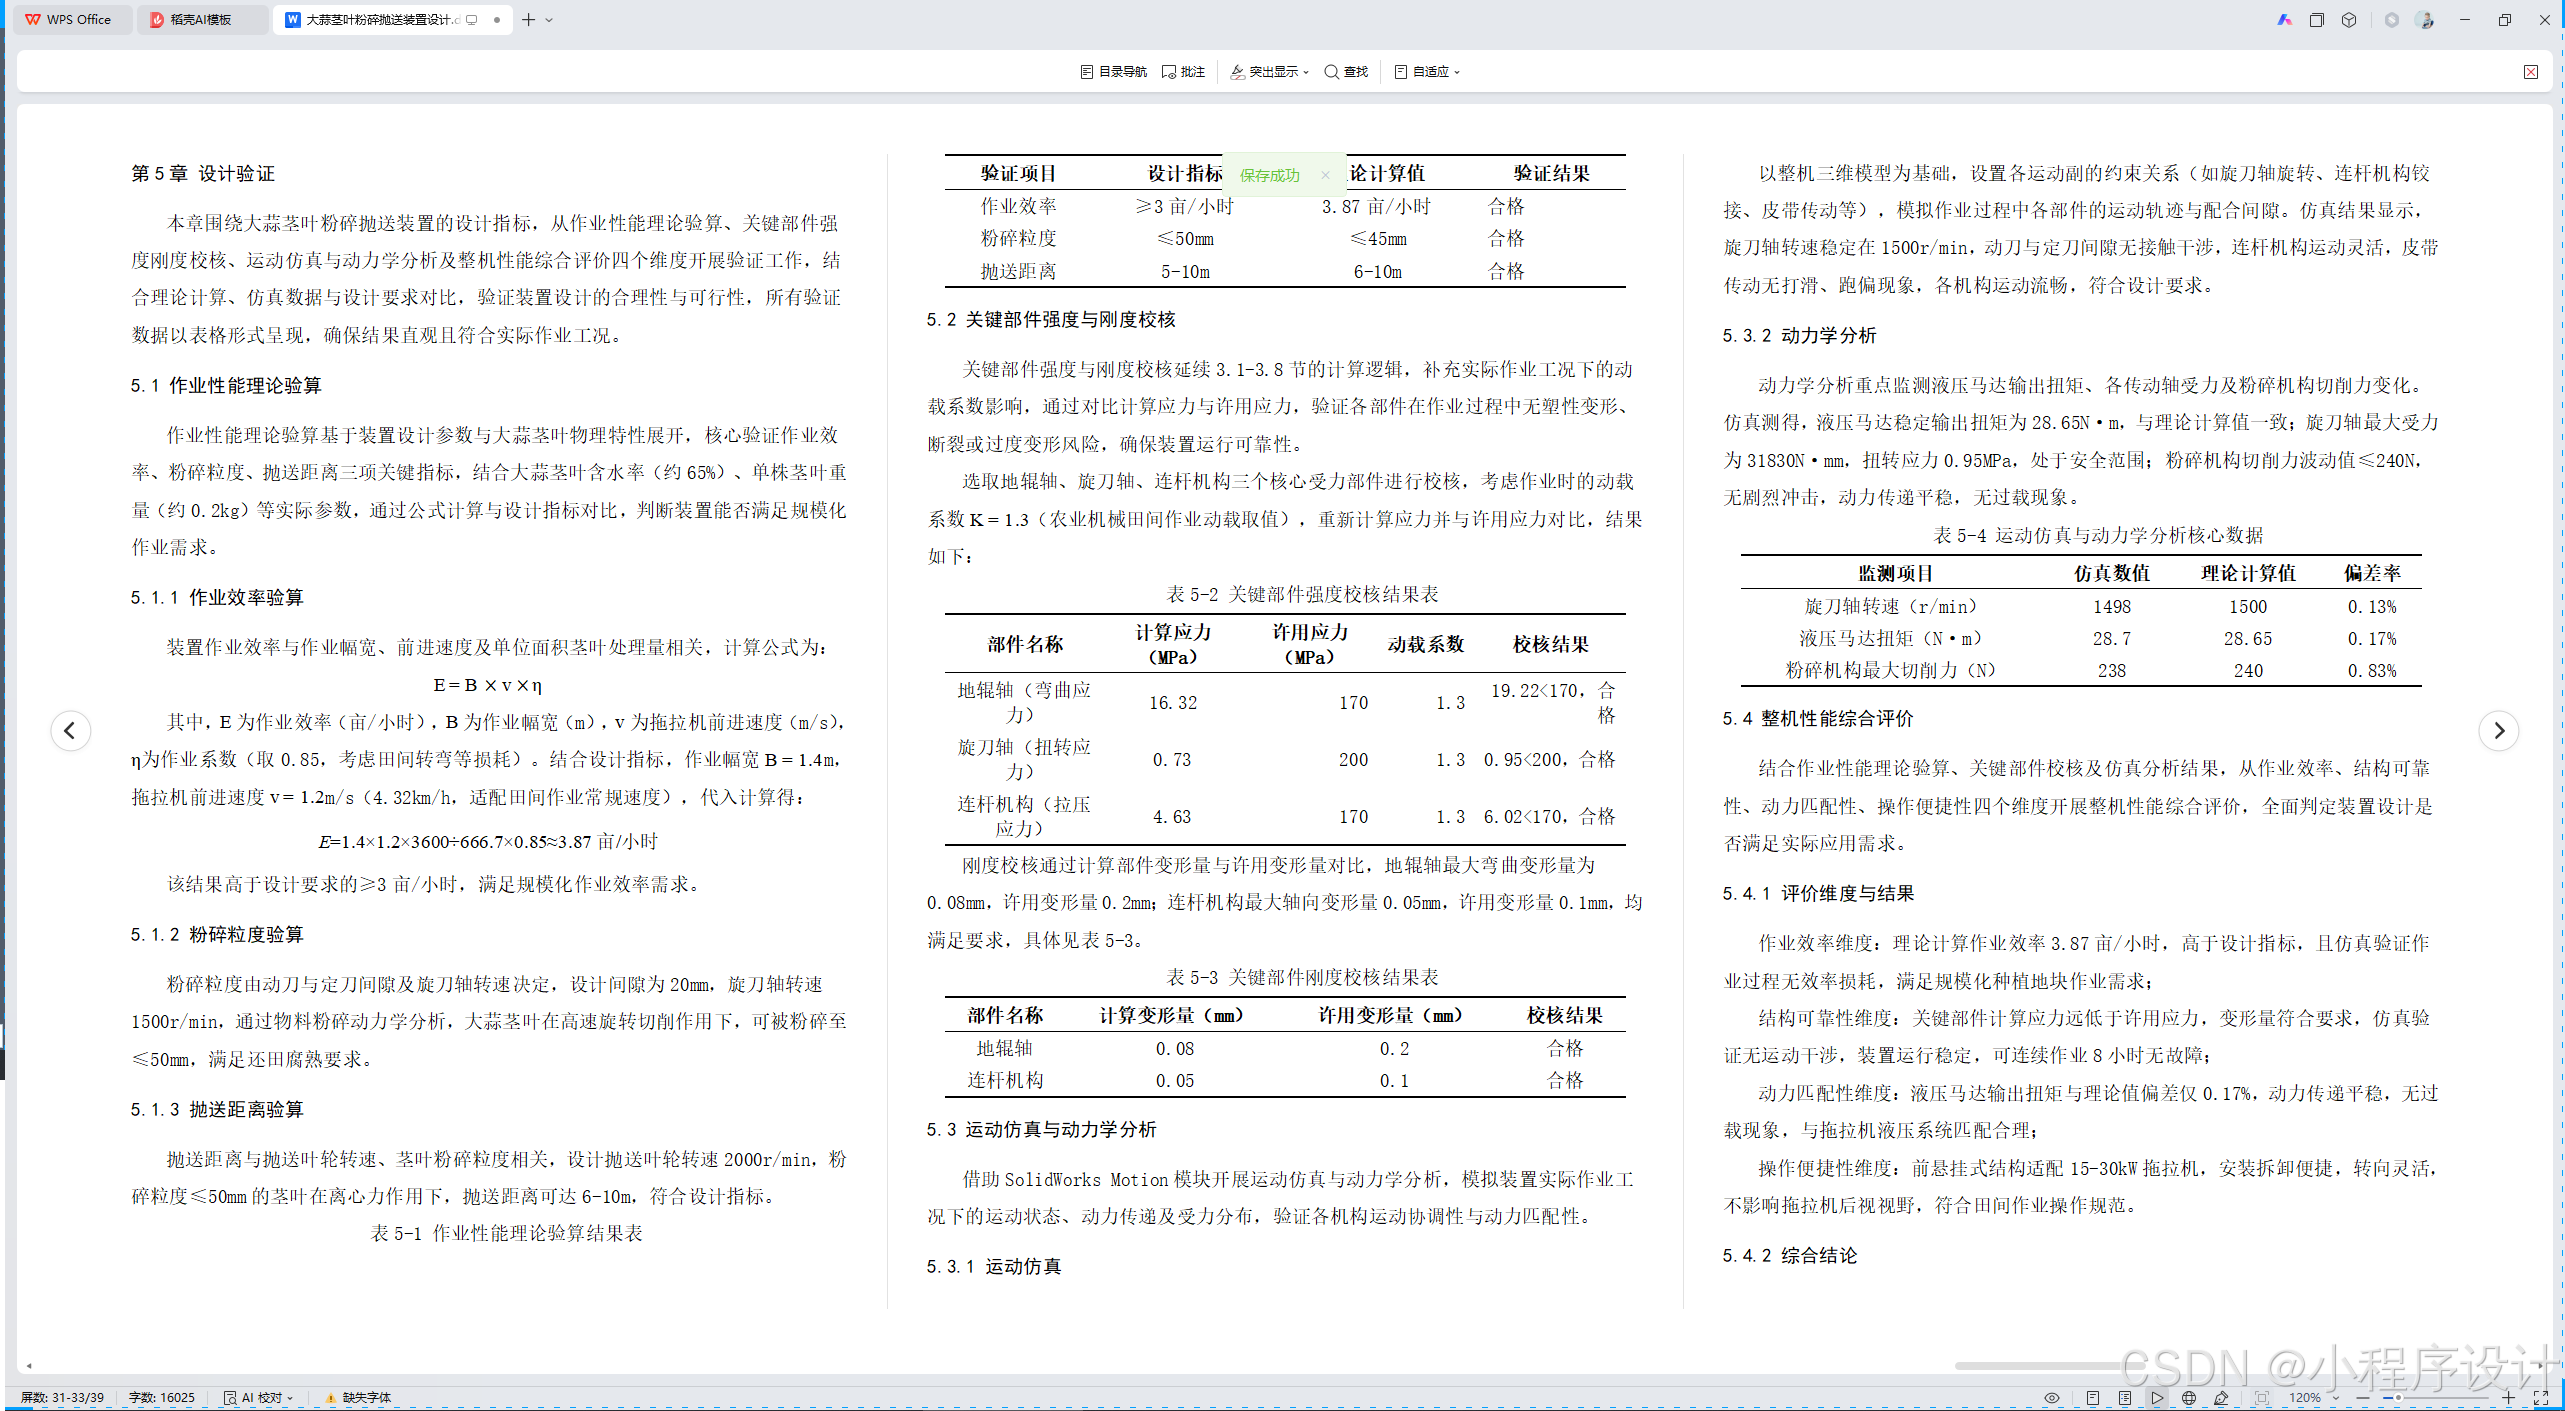Click the 19.22<170, 合格 cell

(1551, 702)
